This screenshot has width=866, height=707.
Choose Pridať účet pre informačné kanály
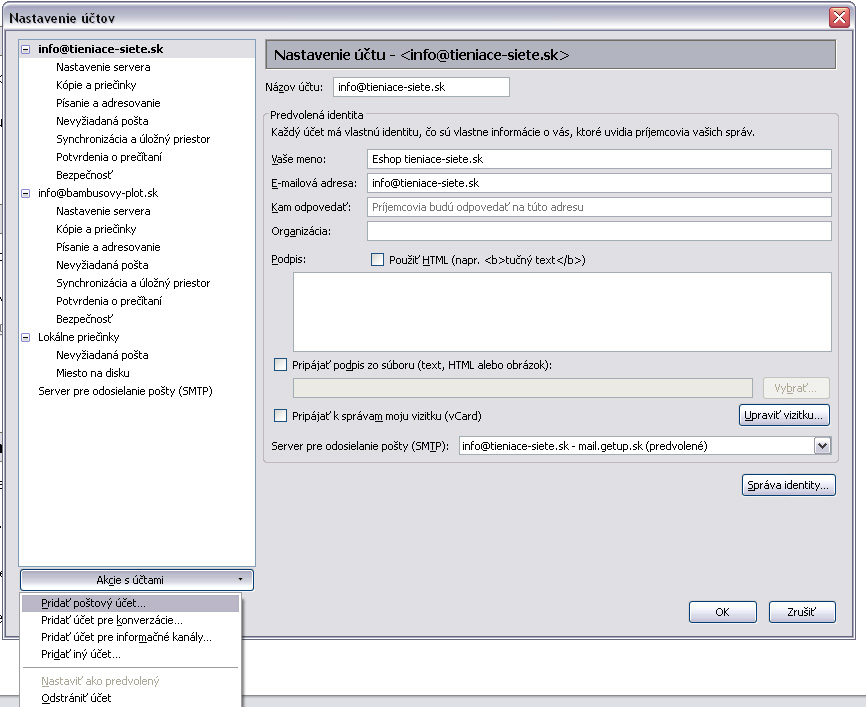point(126,637)
